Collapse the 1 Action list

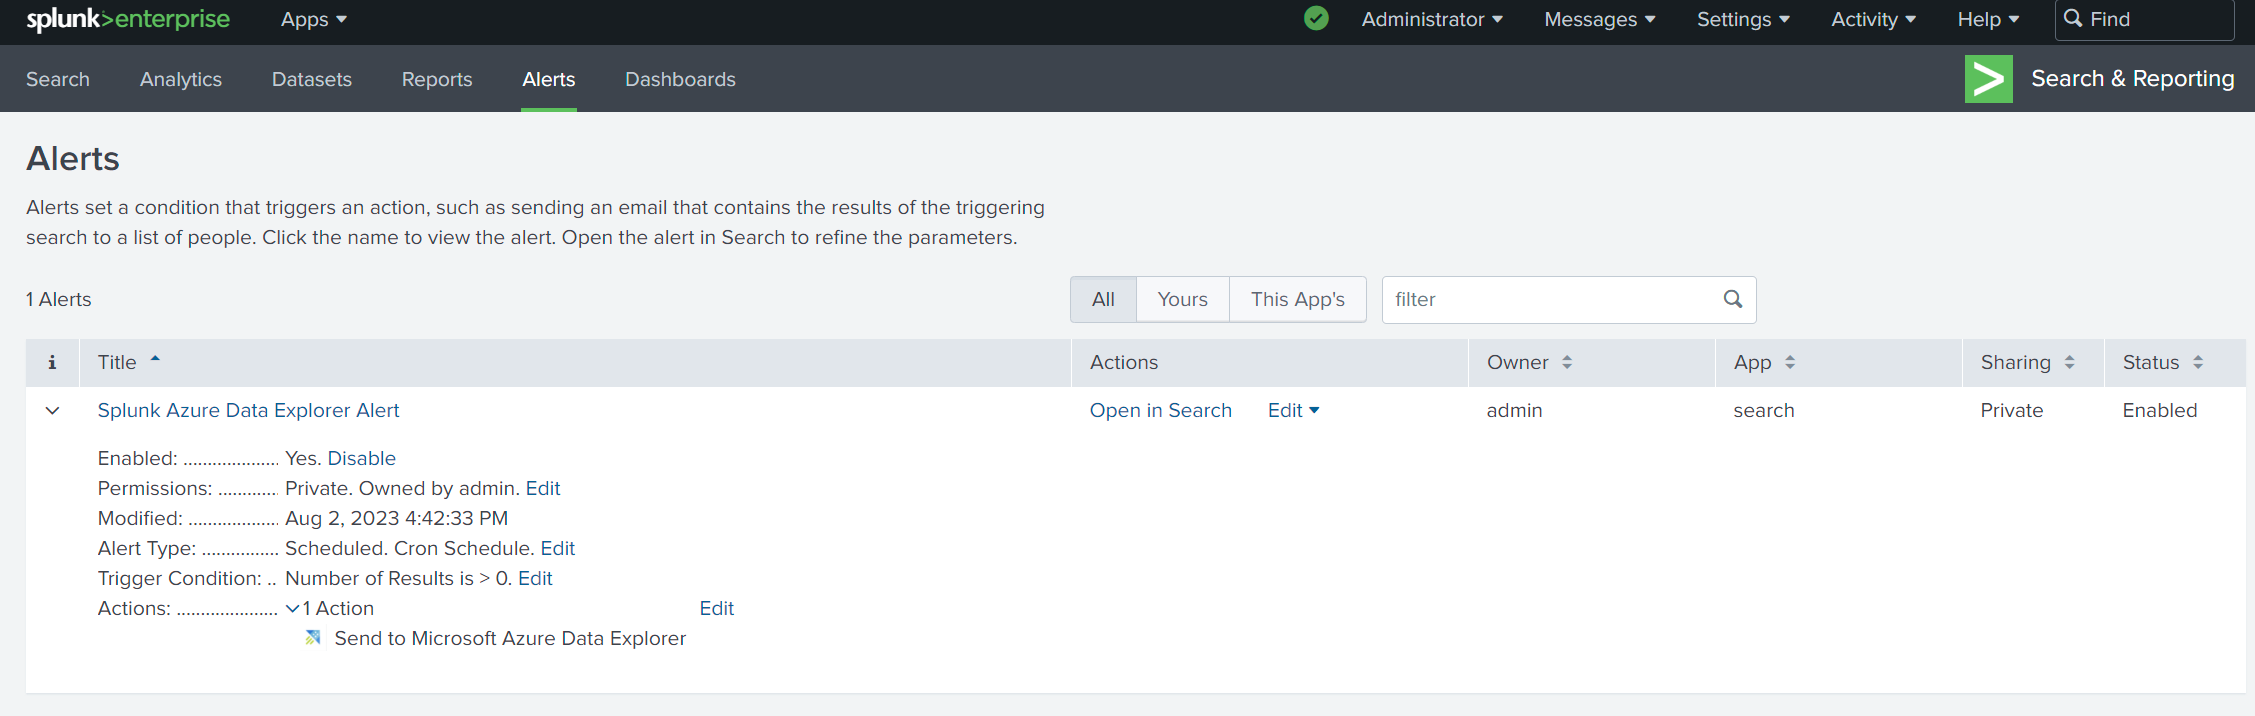click(x=293, y=608)
